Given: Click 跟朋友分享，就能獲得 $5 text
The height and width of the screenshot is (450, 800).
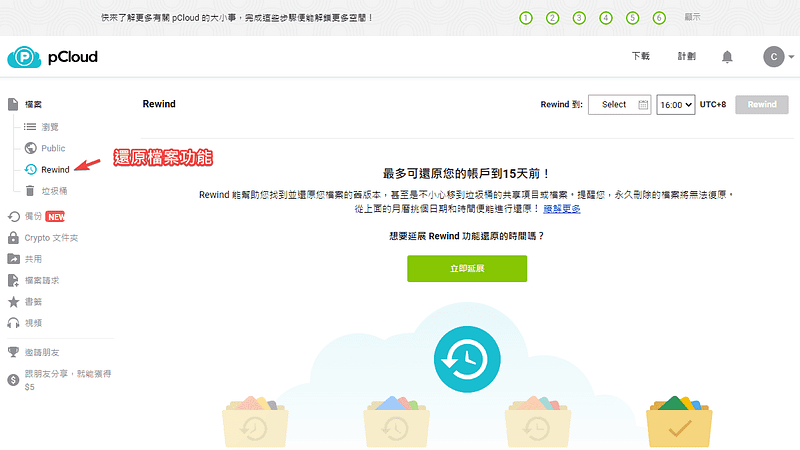Looking at the screenshot, I should tap(68, 380).
